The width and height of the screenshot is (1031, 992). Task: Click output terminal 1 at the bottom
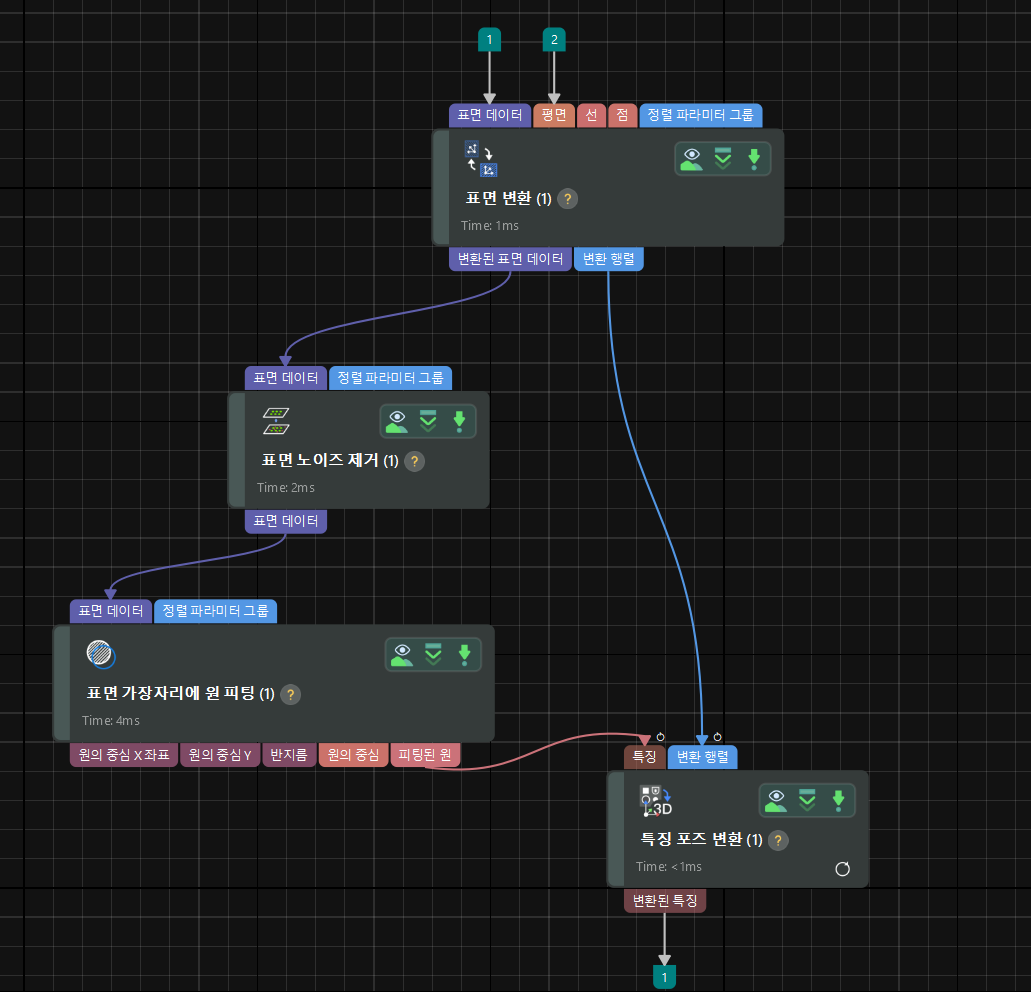[x=665, y=977]
